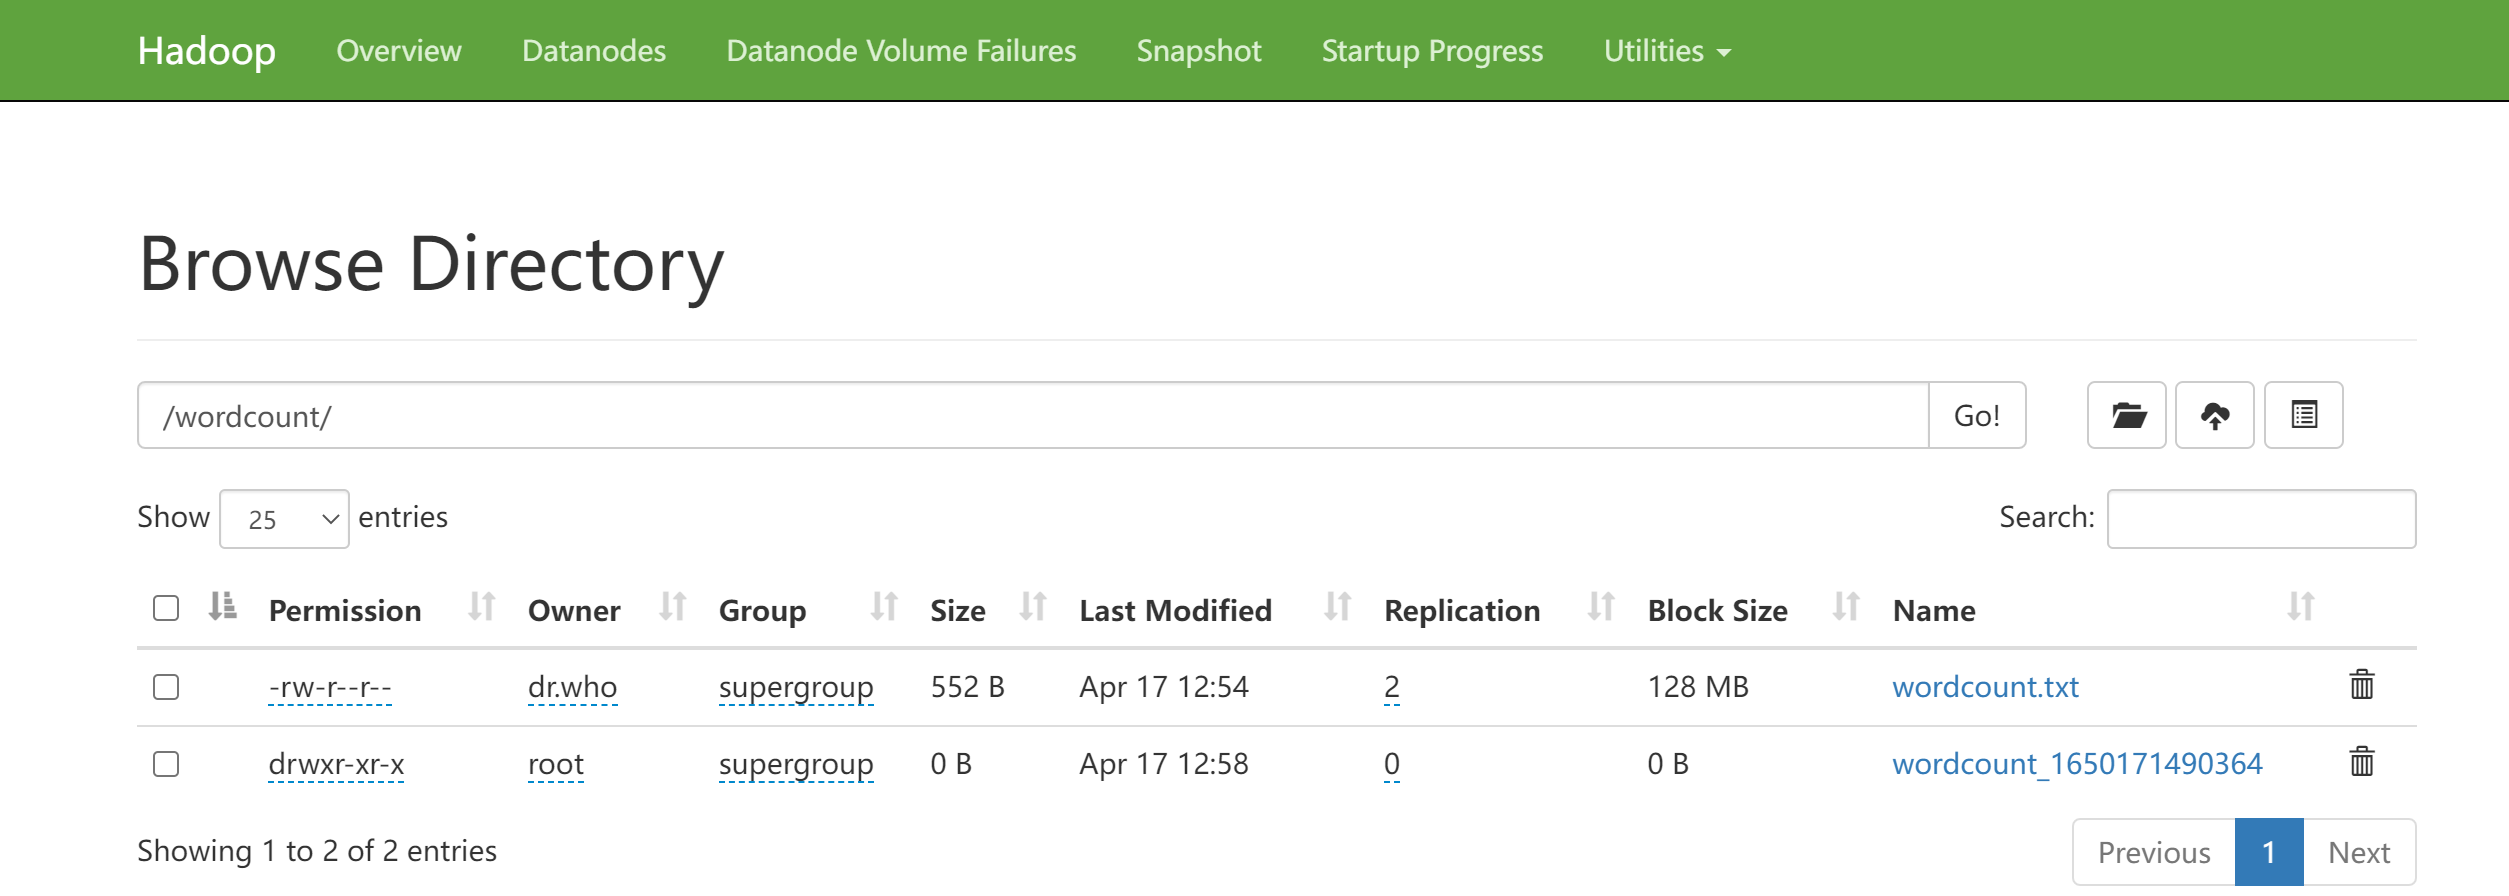Open the replication value 2 for wordcount.txt
This screenshot has width=2509, height=896.
tap(1391, 687)
